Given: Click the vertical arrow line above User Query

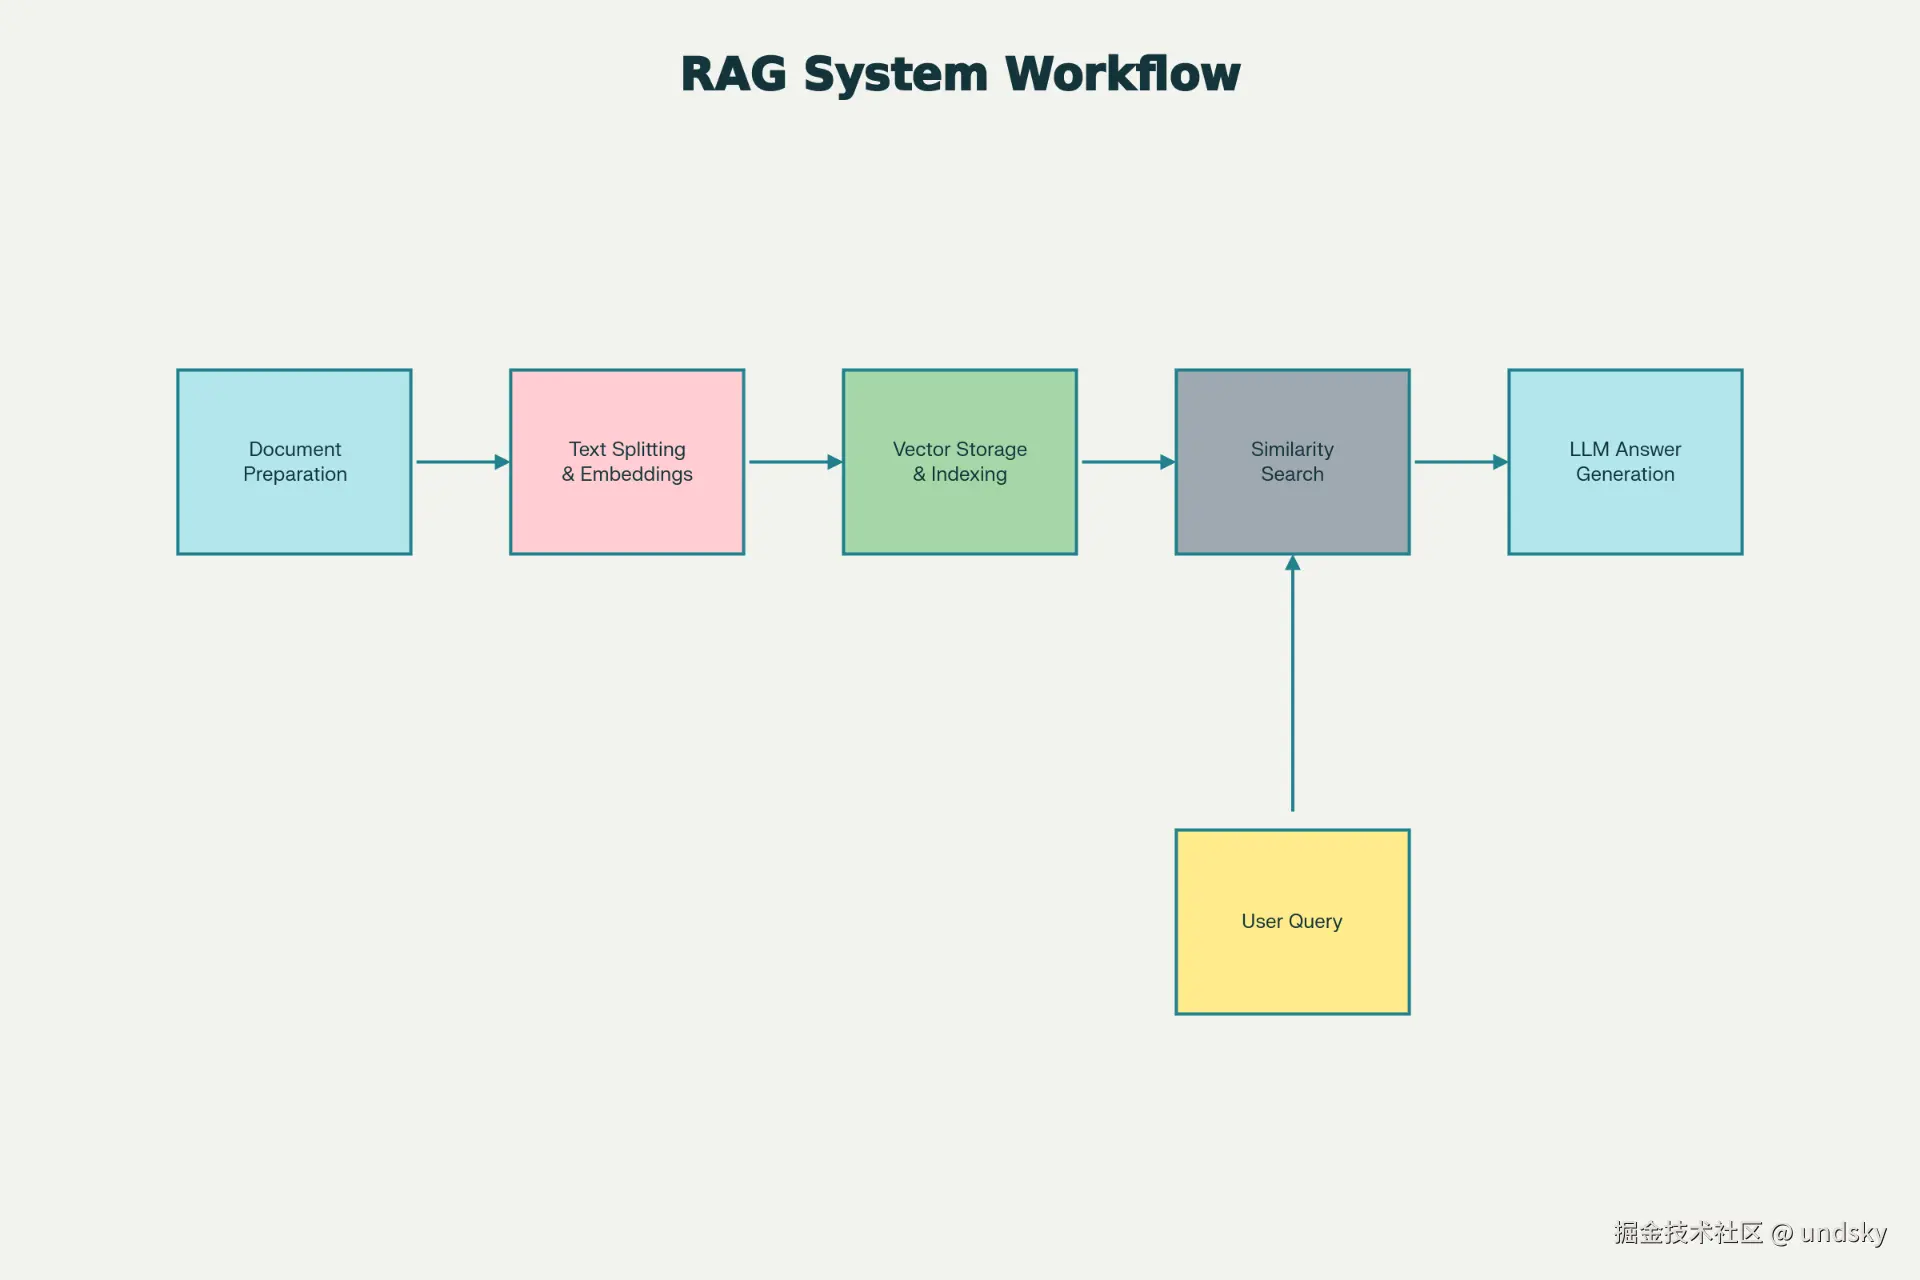Looking at the screenshot, I should [x=1292, y=690].
